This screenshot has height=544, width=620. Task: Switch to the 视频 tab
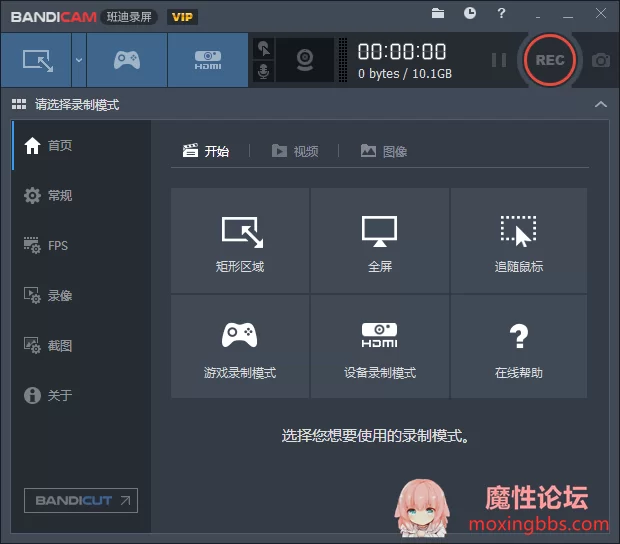tap(295, 151)
